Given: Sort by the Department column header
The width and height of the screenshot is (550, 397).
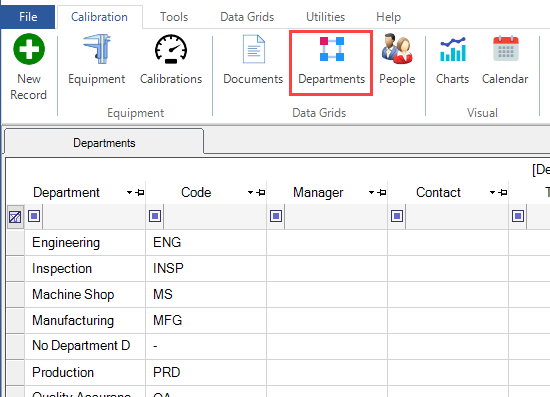Looking at the screenshot, I should point(66,193).
